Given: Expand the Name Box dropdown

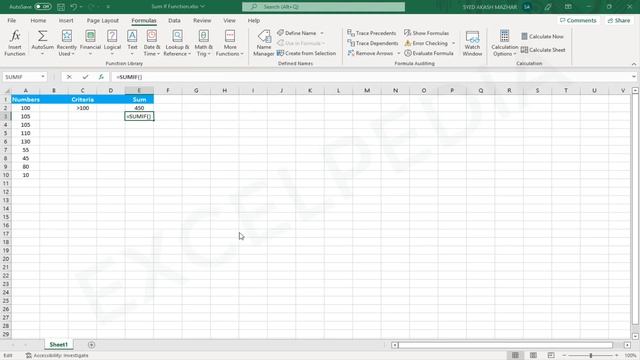Looking at the screenshot, I should (x=42, y=77).
